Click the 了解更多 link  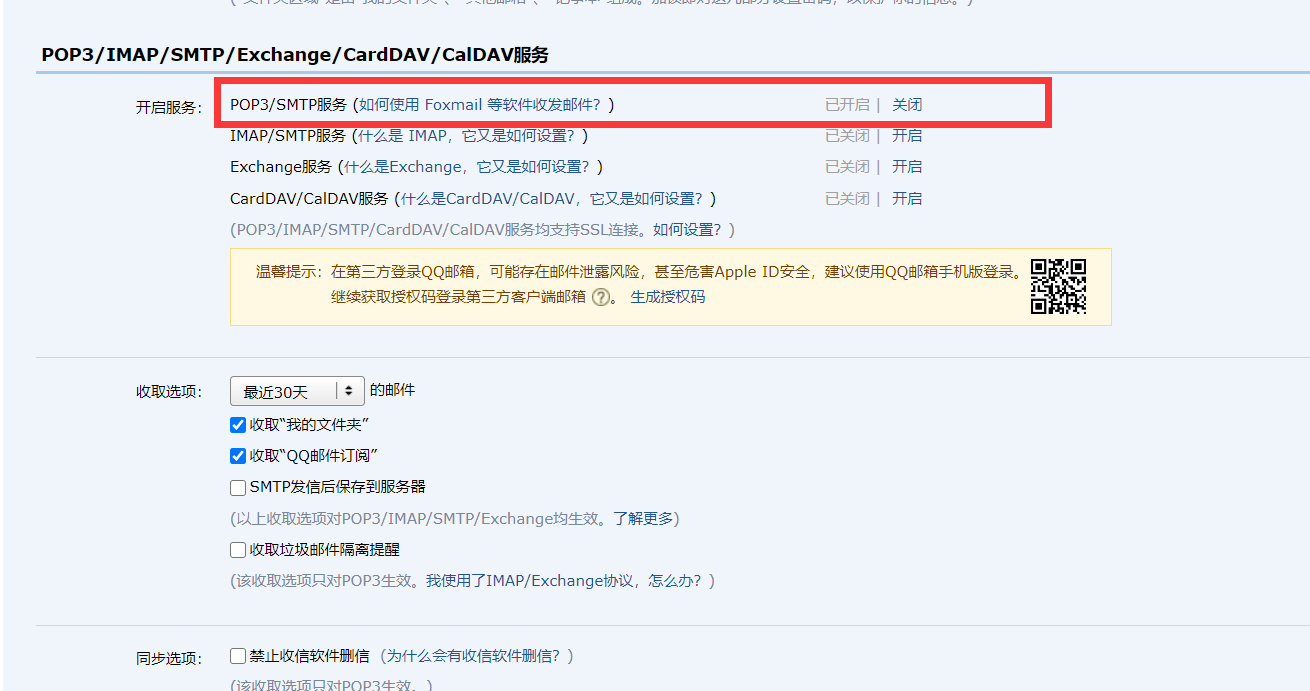[644, 519]
